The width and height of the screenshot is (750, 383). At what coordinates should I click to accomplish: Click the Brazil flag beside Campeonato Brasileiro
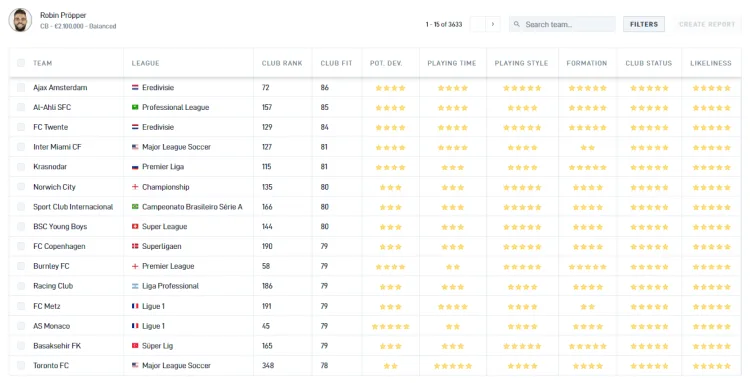coord(135,207)
